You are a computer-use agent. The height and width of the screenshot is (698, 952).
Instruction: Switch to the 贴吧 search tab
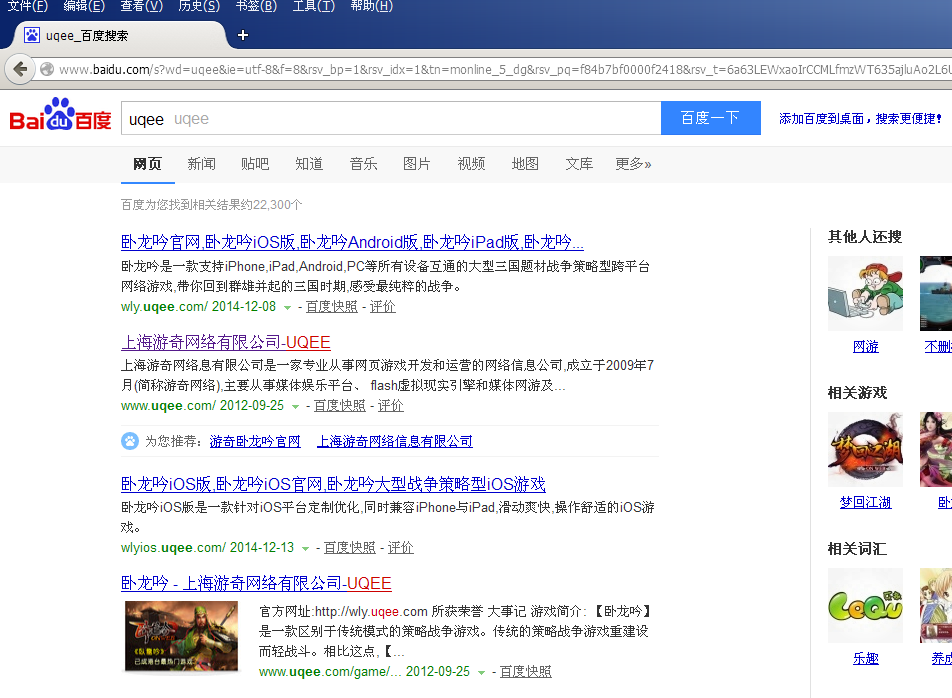coord(255,164)
